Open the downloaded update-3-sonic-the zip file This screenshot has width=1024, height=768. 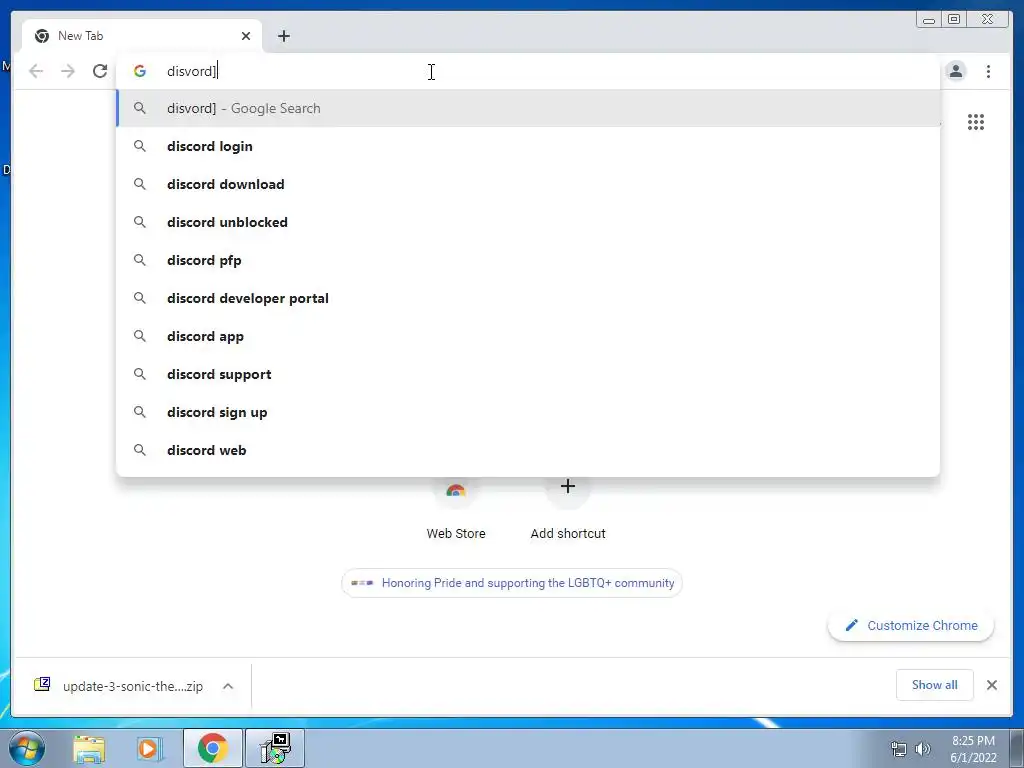tap(133, 686)
